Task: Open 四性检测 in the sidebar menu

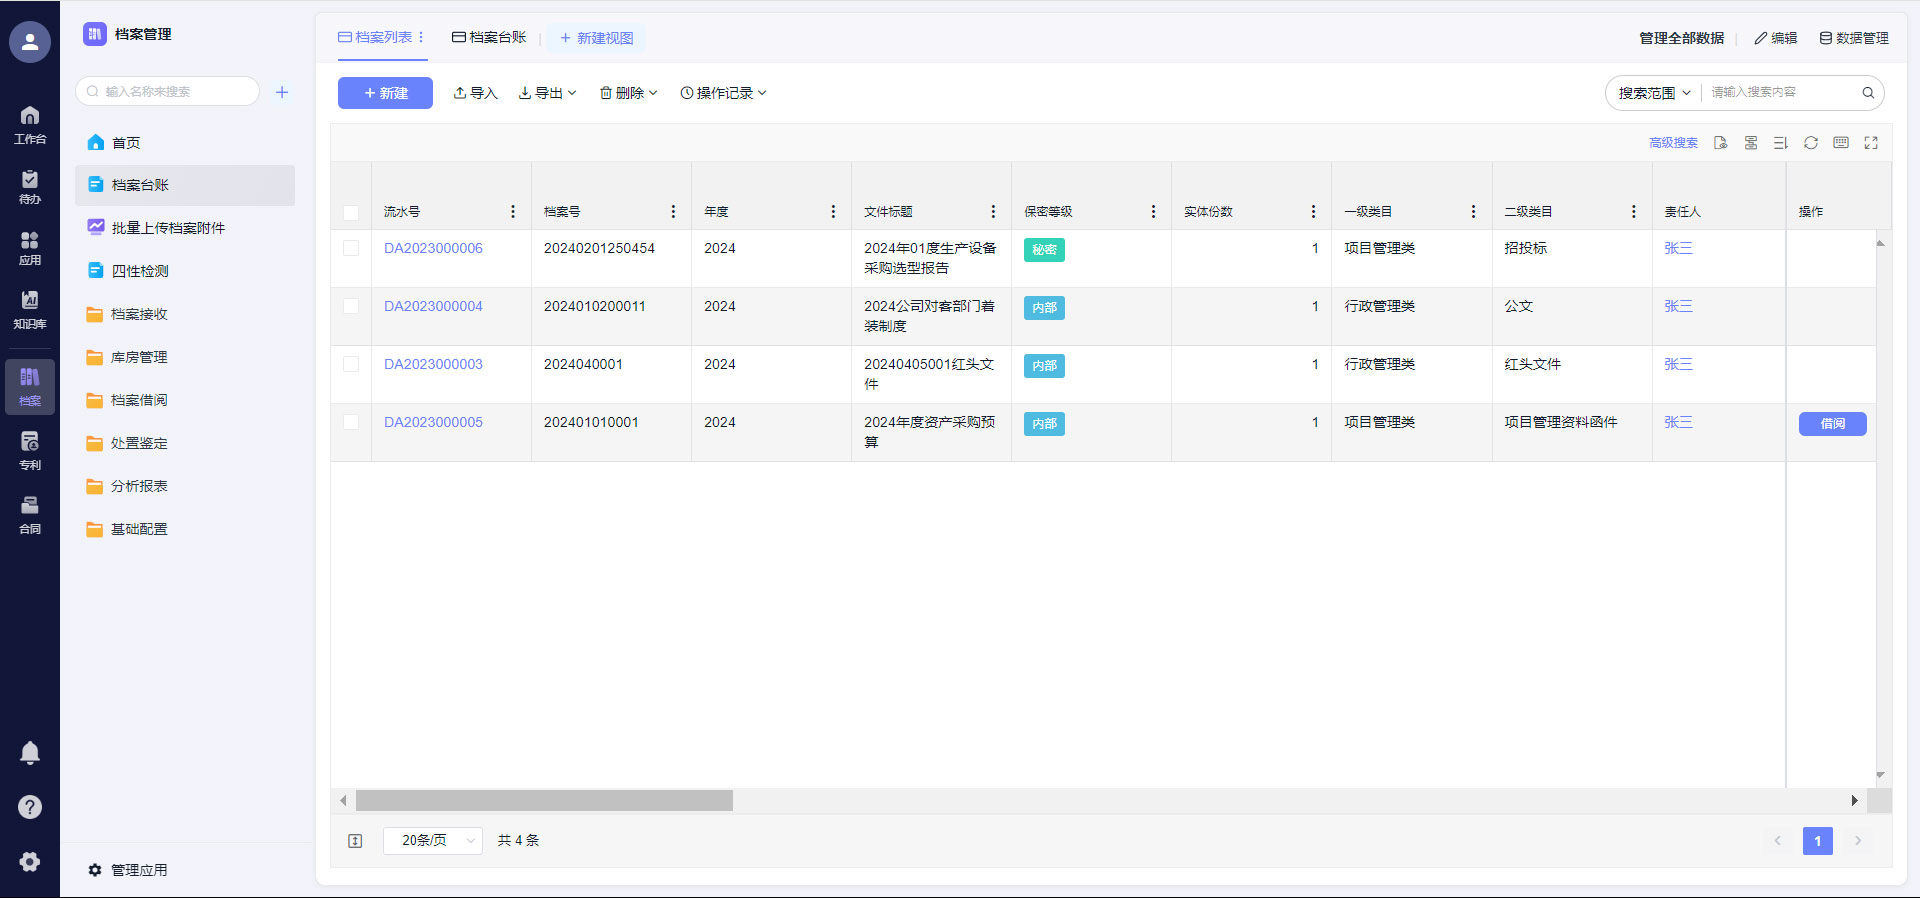Action: [x=140, y=271]
